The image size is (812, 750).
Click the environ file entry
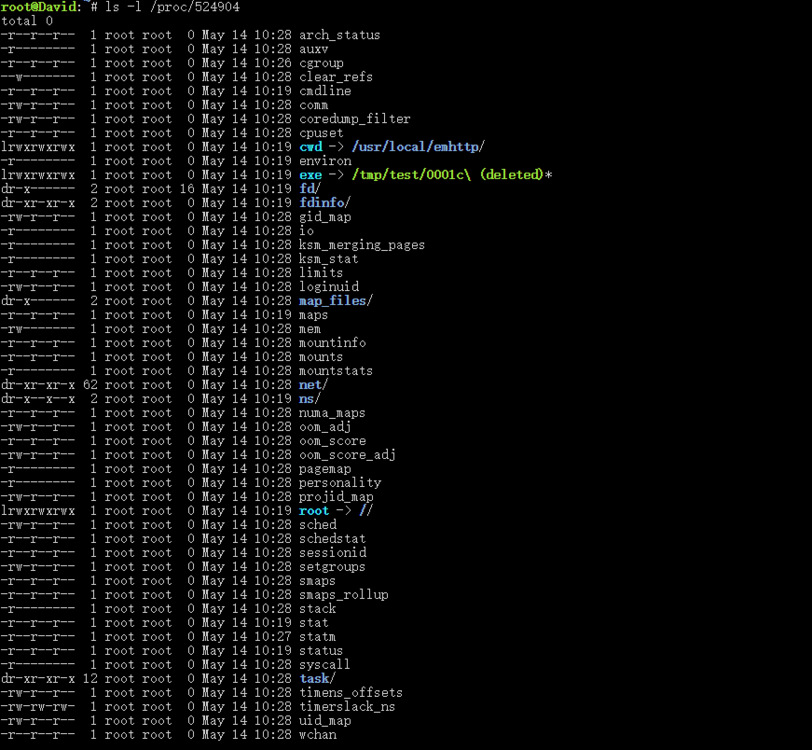[x=325, y=161]
